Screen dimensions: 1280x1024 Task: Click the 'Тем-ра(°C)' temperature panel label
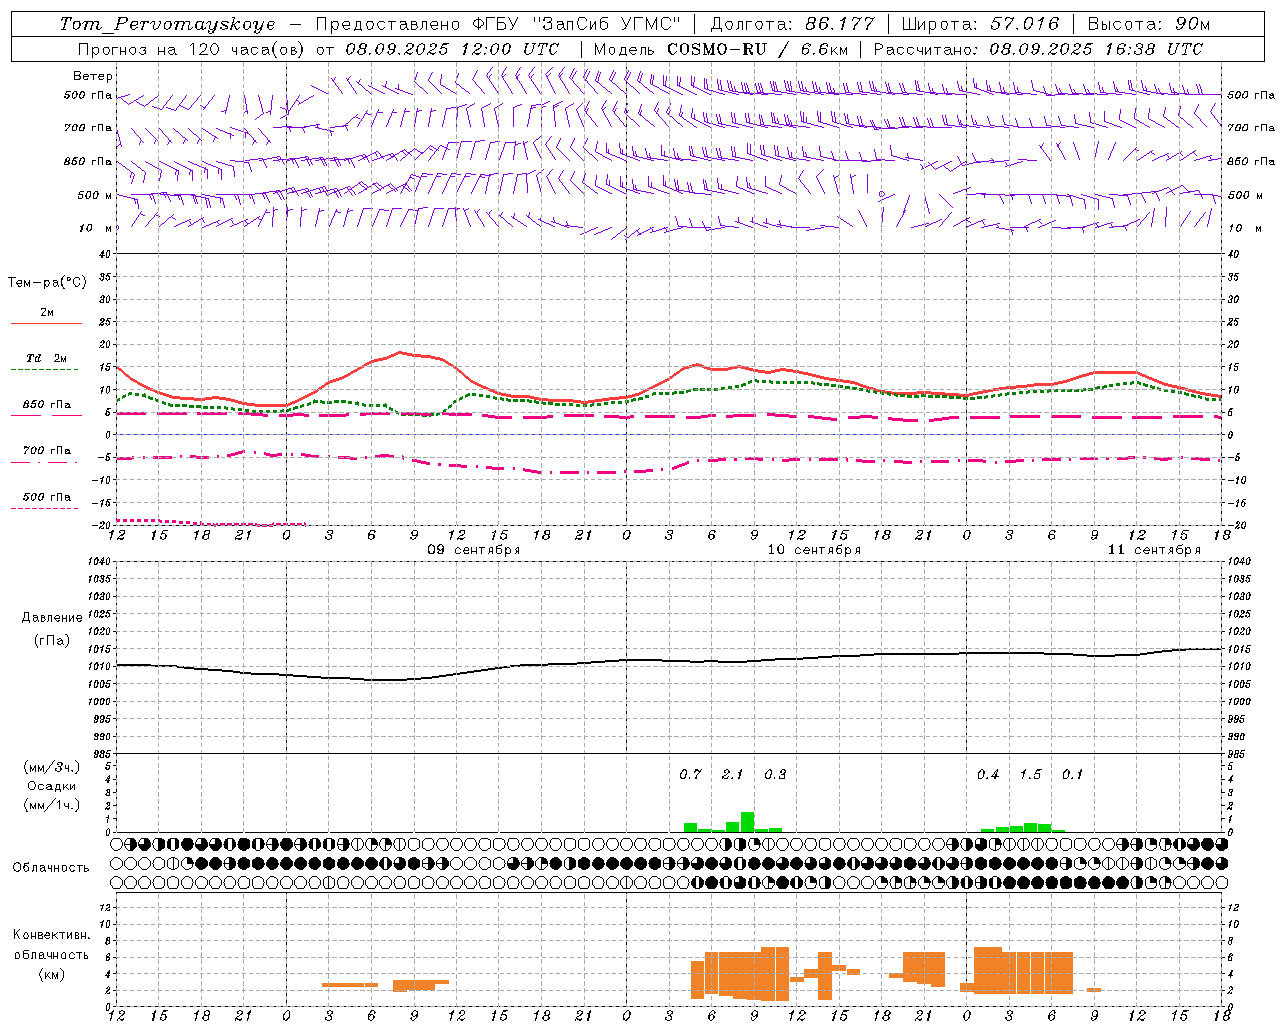click(47, 283)
